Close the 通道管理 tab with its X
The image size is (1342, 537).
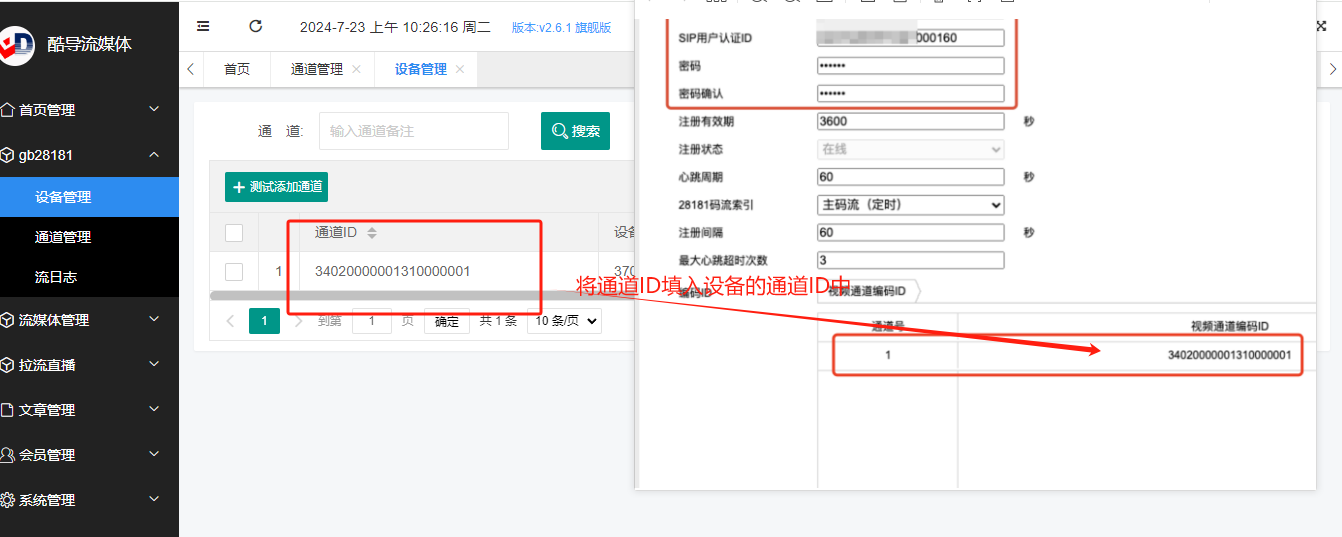click(357, 69)
